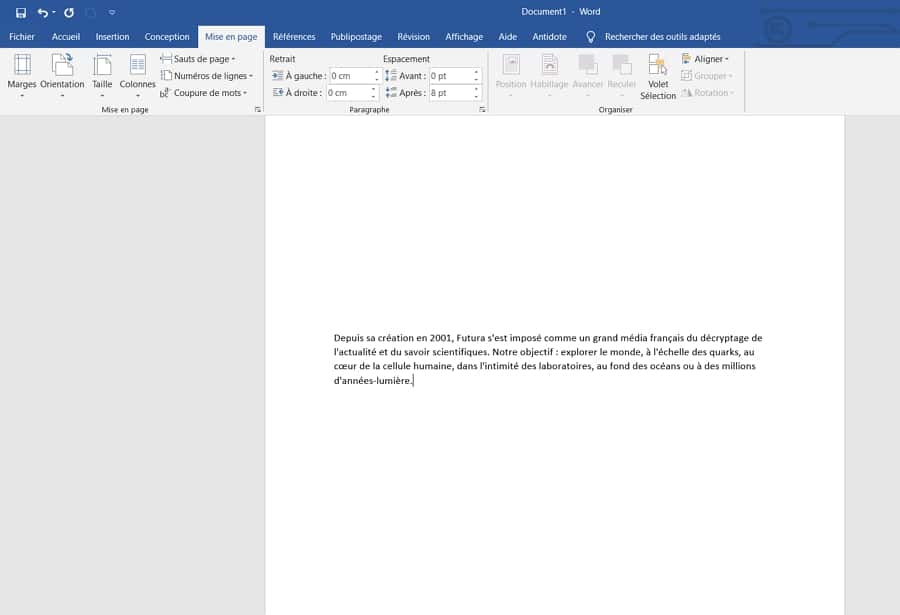Open the Volet Sélection pane
Image resolution: width=900 pixels, height=615 pixels.
point(658,76)
